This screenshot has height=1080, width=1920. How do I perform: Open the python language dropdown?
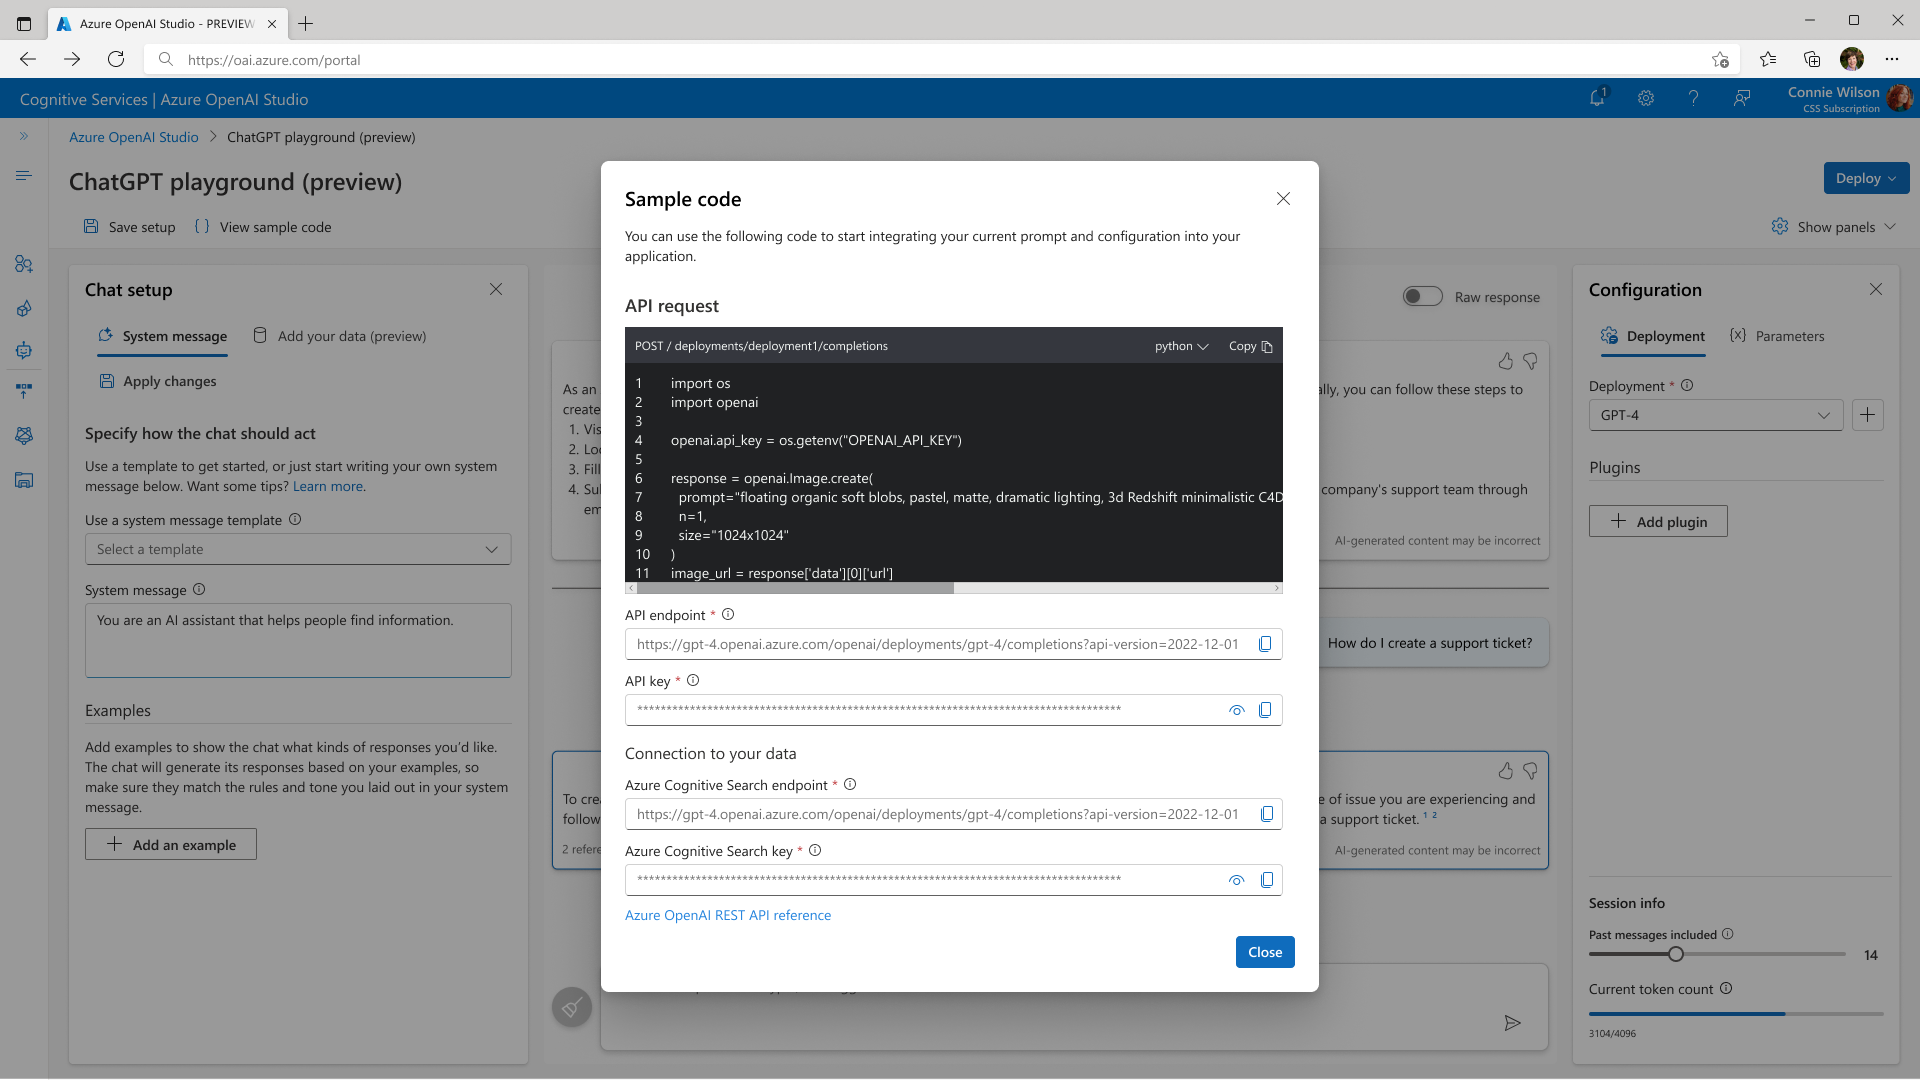(1181, 346)
